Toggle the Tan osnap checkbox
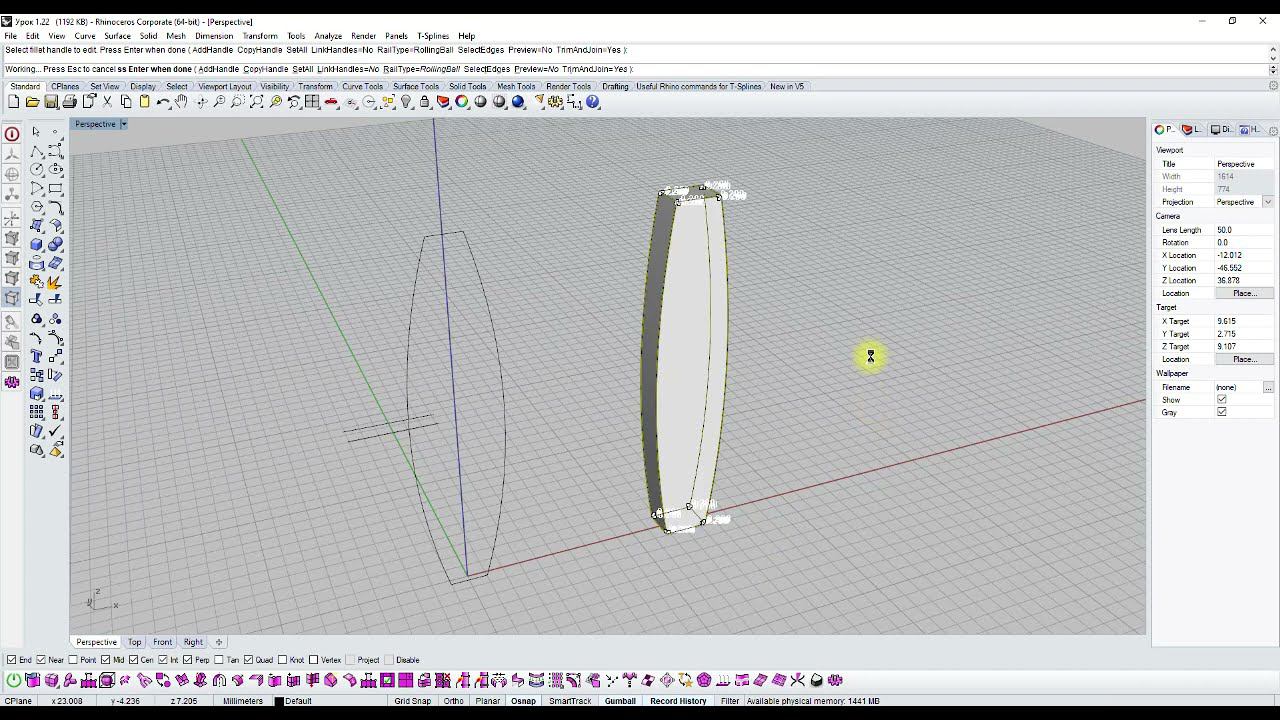Viewport: 1280px width, 720px height. click(x=219, y=660)
